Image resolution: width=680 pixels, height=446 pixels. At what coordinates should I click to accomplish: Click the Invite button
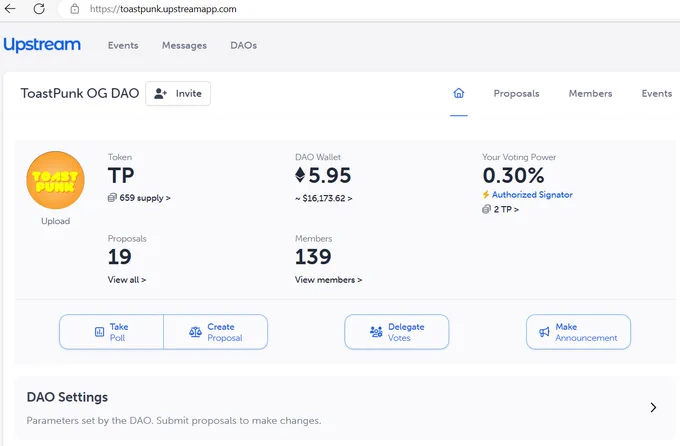(x=178, y=93)
